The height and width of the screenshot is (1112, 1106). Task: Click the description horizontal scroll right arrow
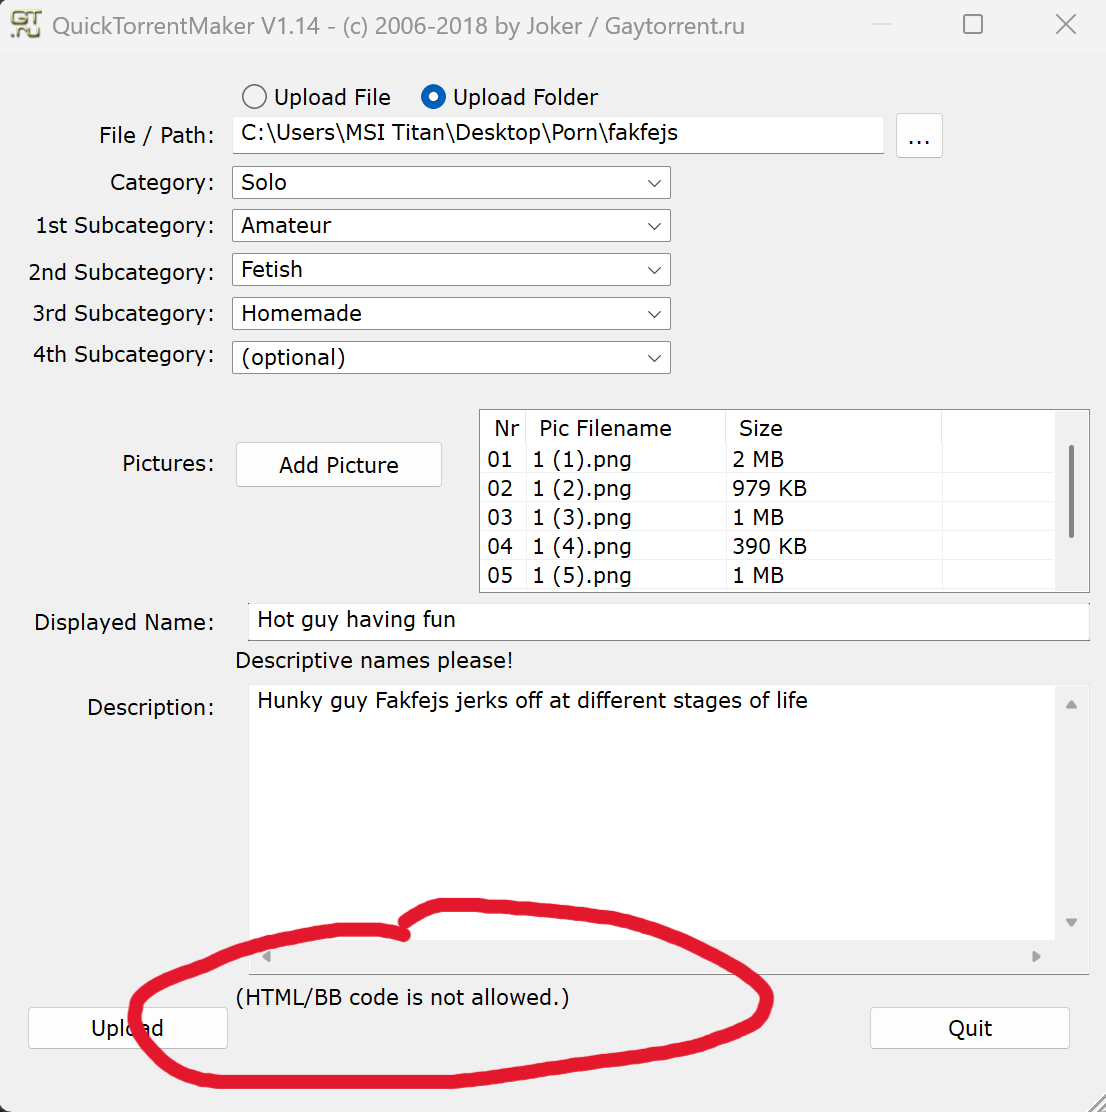tap(1036, 957)
